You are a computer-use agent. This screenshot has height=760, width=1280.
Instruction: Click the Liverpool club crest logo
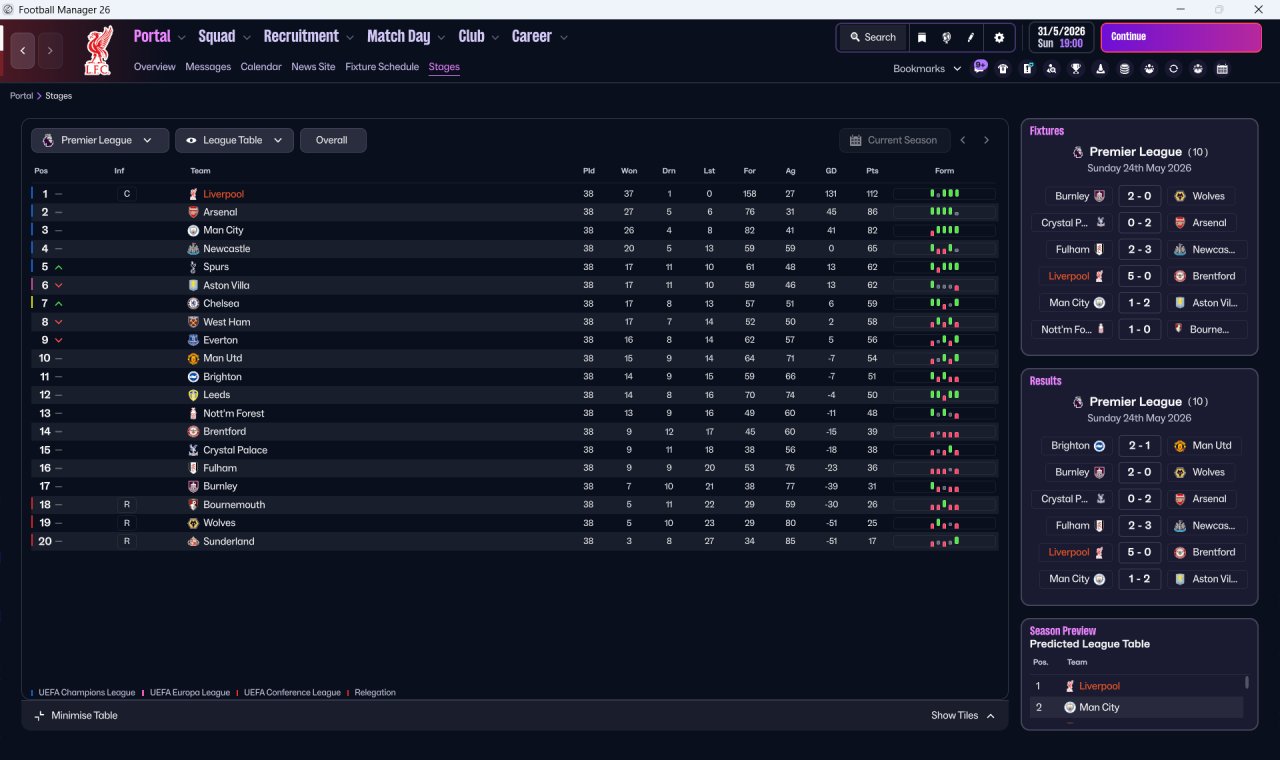pos(98,51)
